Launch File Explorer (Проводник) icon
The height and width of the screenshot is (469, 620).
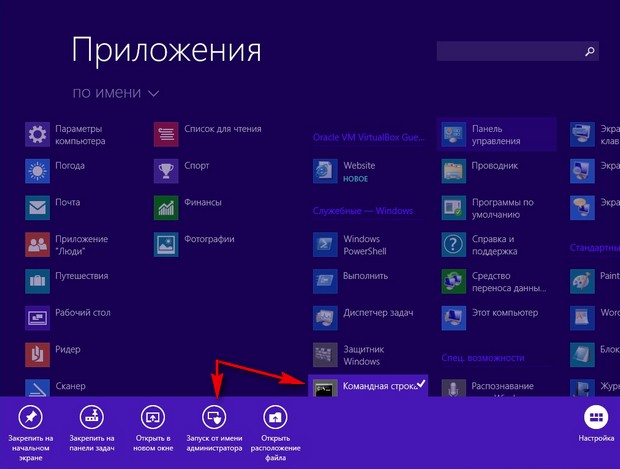[454, 171]
